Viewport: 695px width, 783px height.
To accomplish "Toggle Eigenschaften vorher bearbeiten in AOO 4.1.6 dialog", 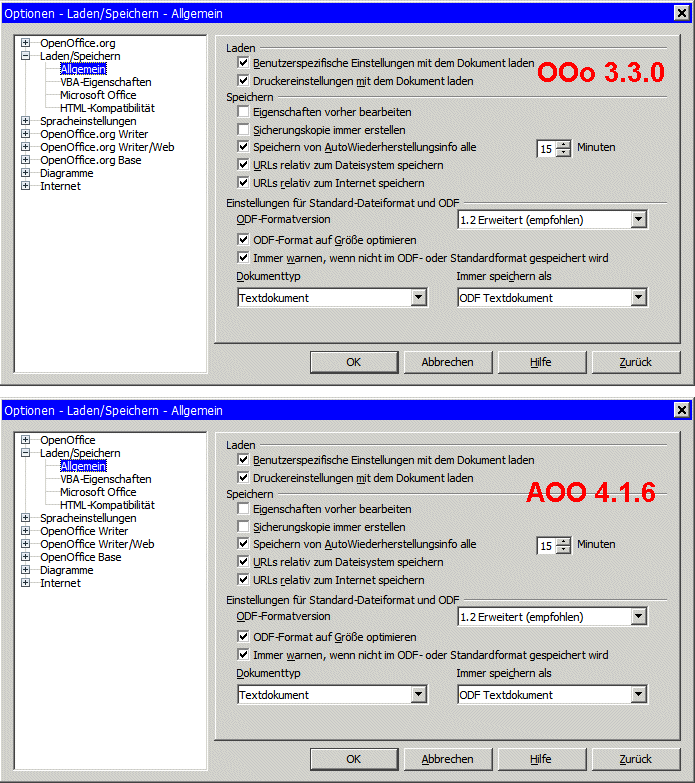I will click(243, 509).
